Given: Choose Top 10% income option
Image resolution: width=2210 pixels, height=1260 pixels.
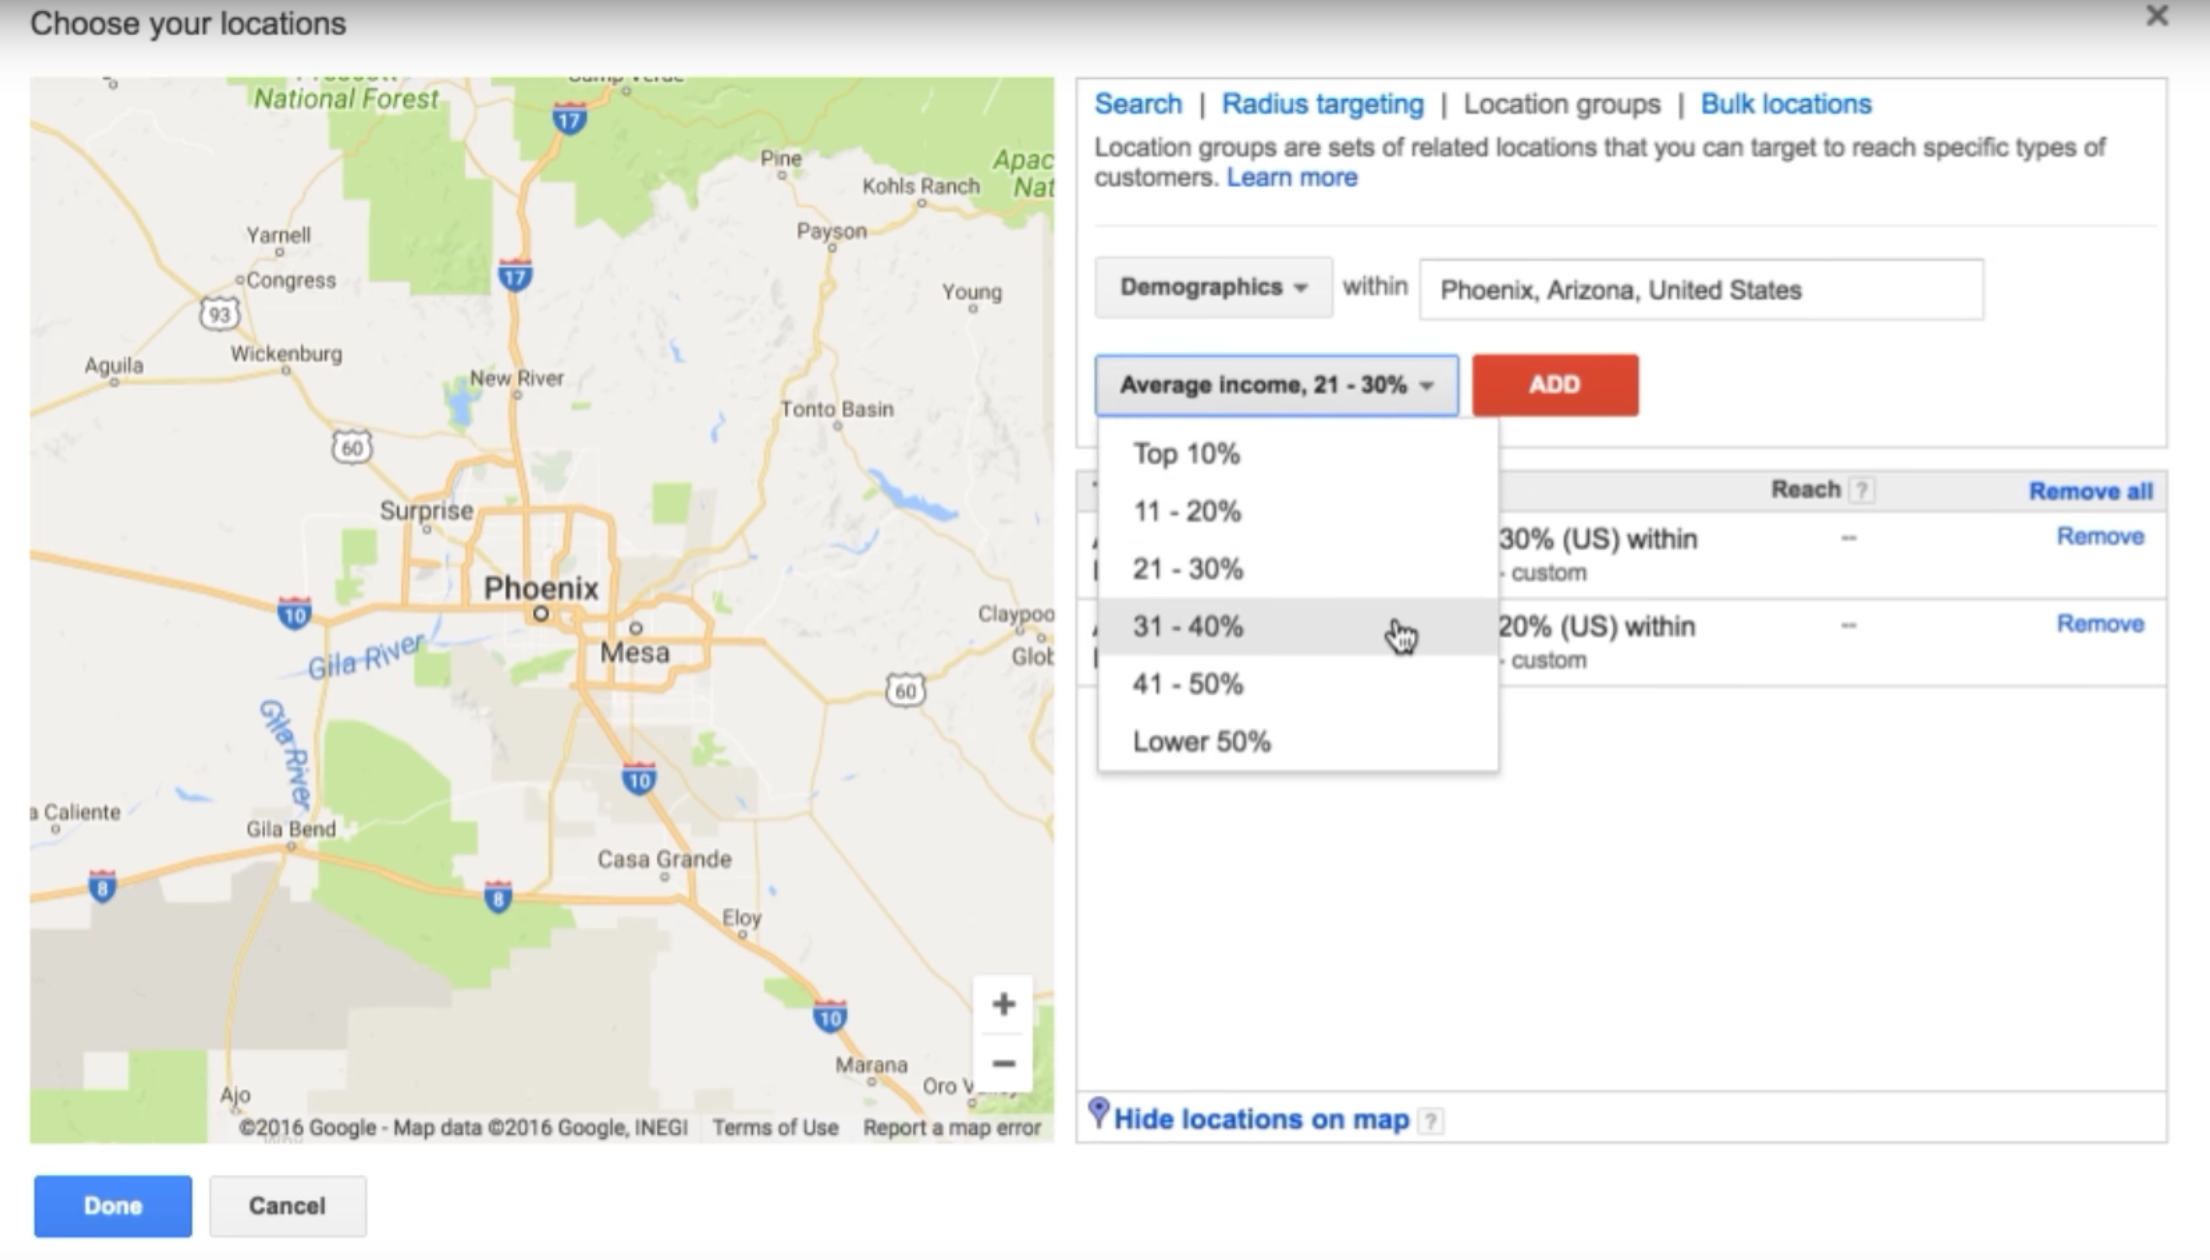Looking at the screenshot, I should point(1186,454).
